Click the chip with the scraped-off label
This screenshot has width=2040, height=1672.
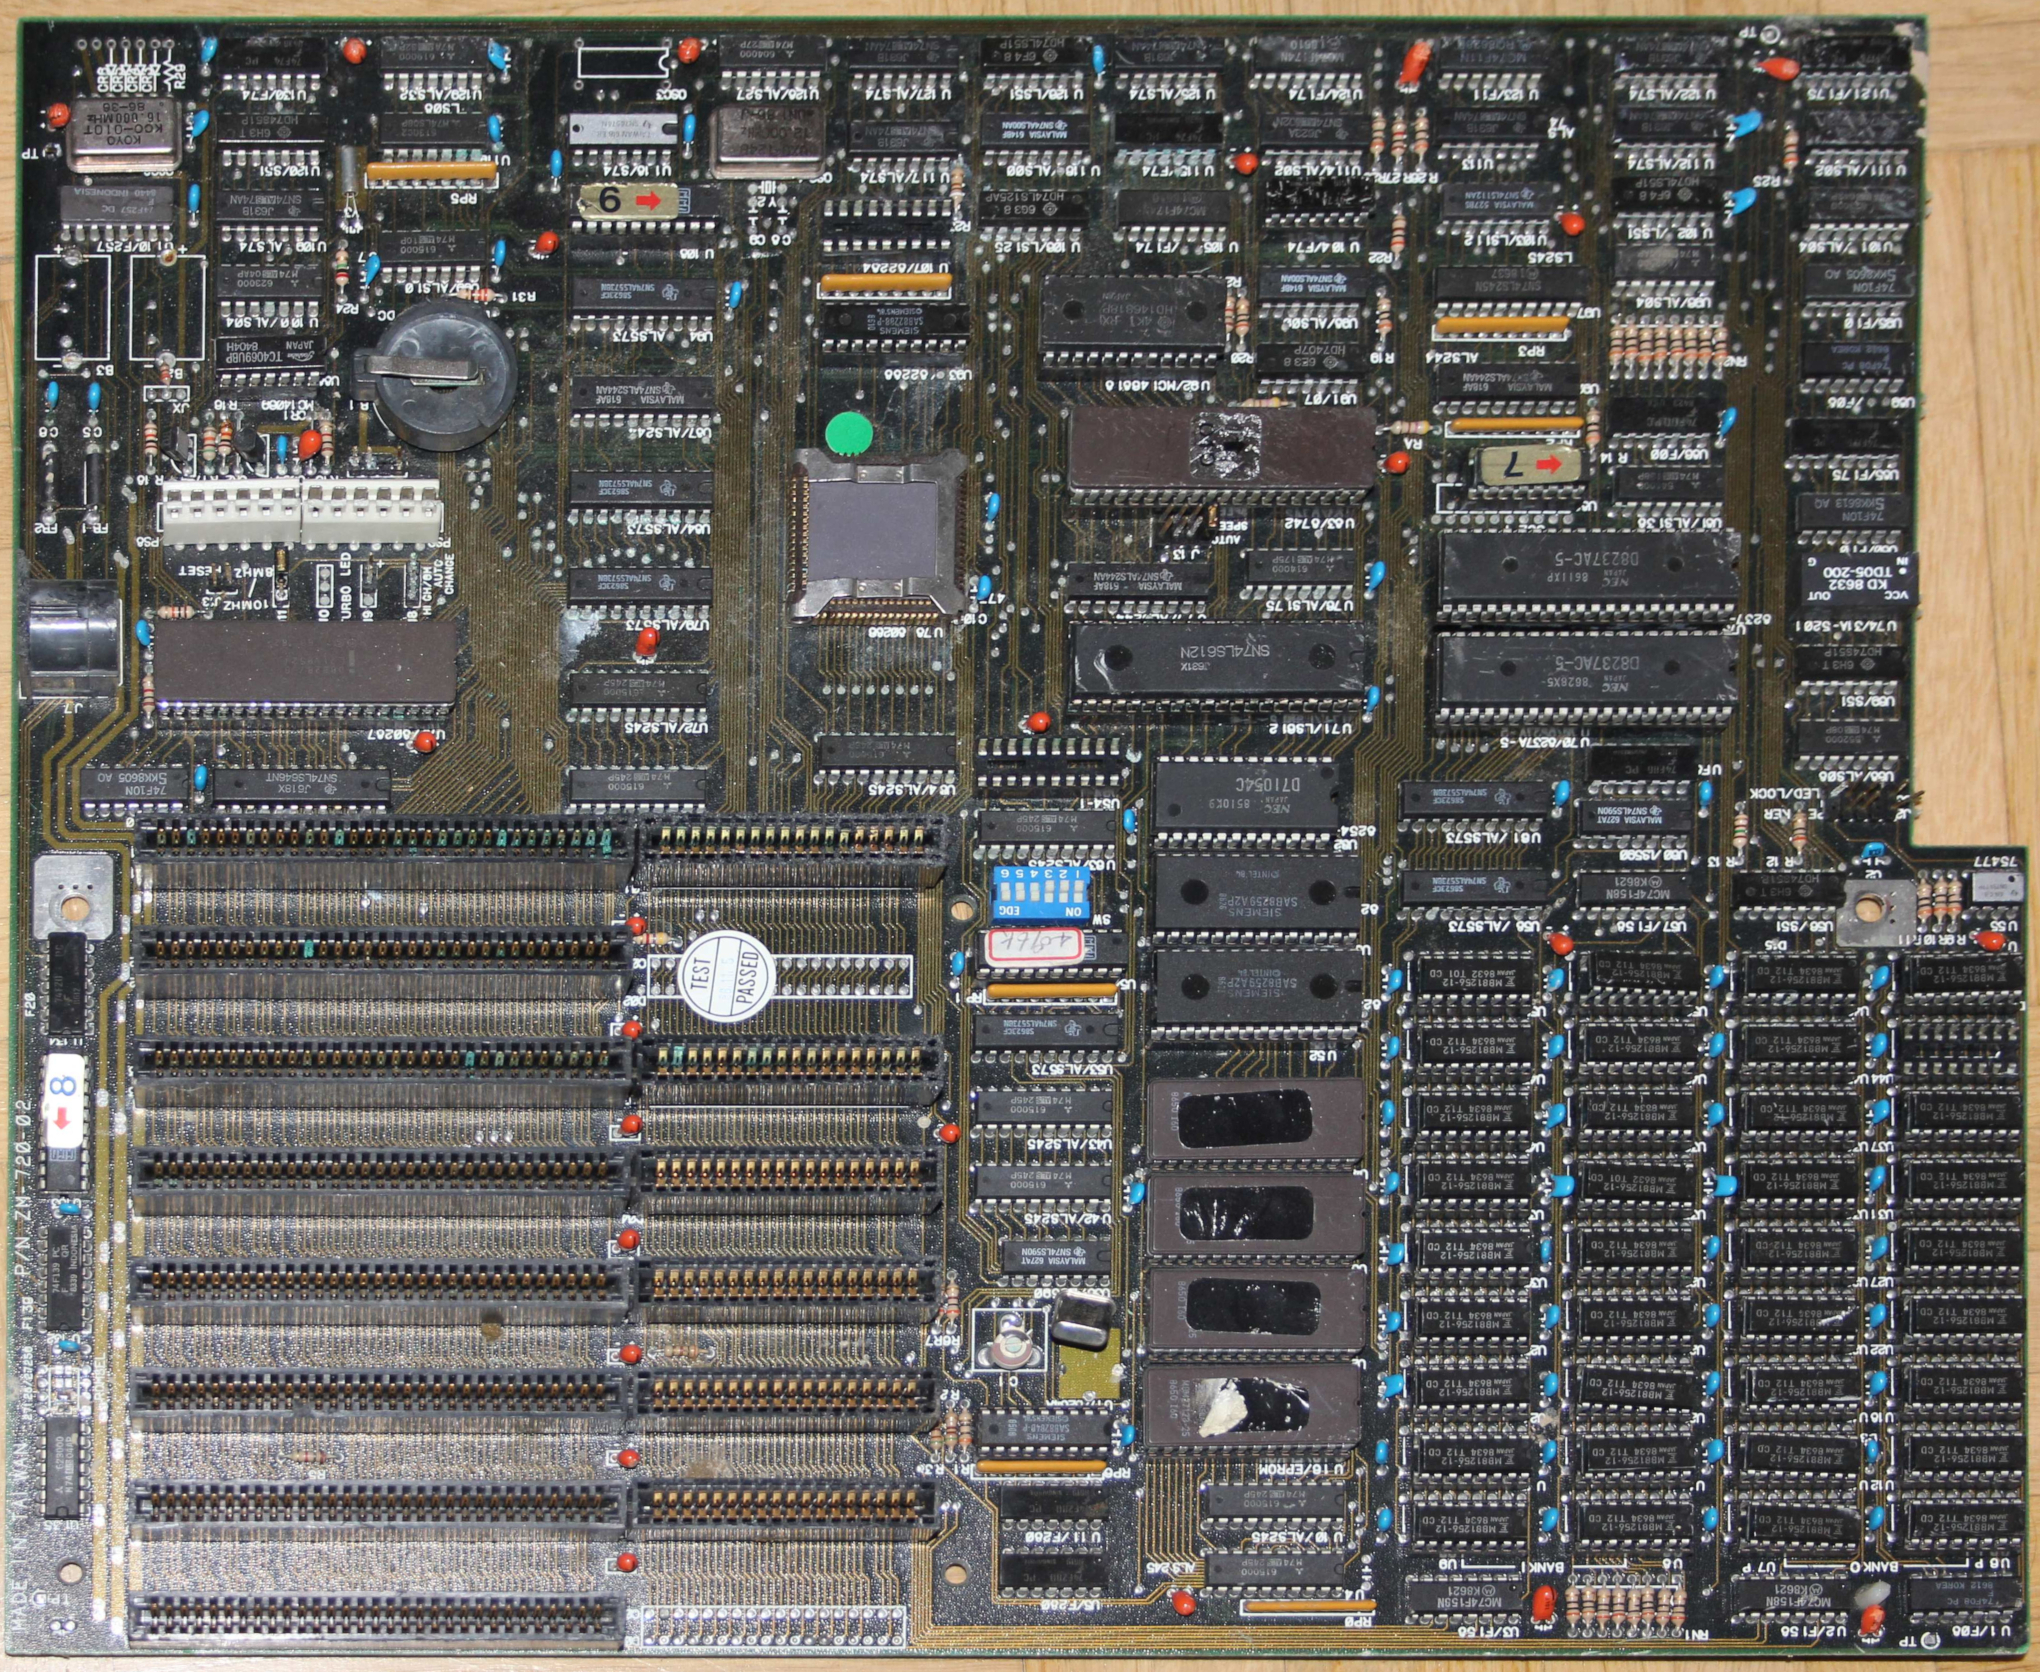[1222, 447]
